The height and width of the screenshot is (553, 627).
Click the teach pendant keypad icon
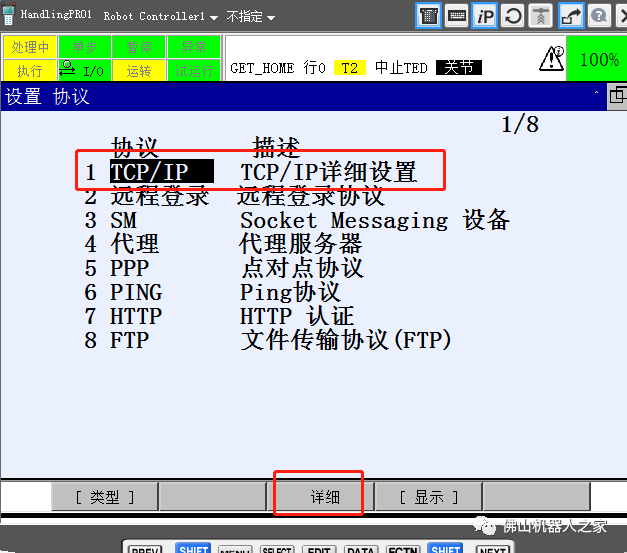point(428,16)
